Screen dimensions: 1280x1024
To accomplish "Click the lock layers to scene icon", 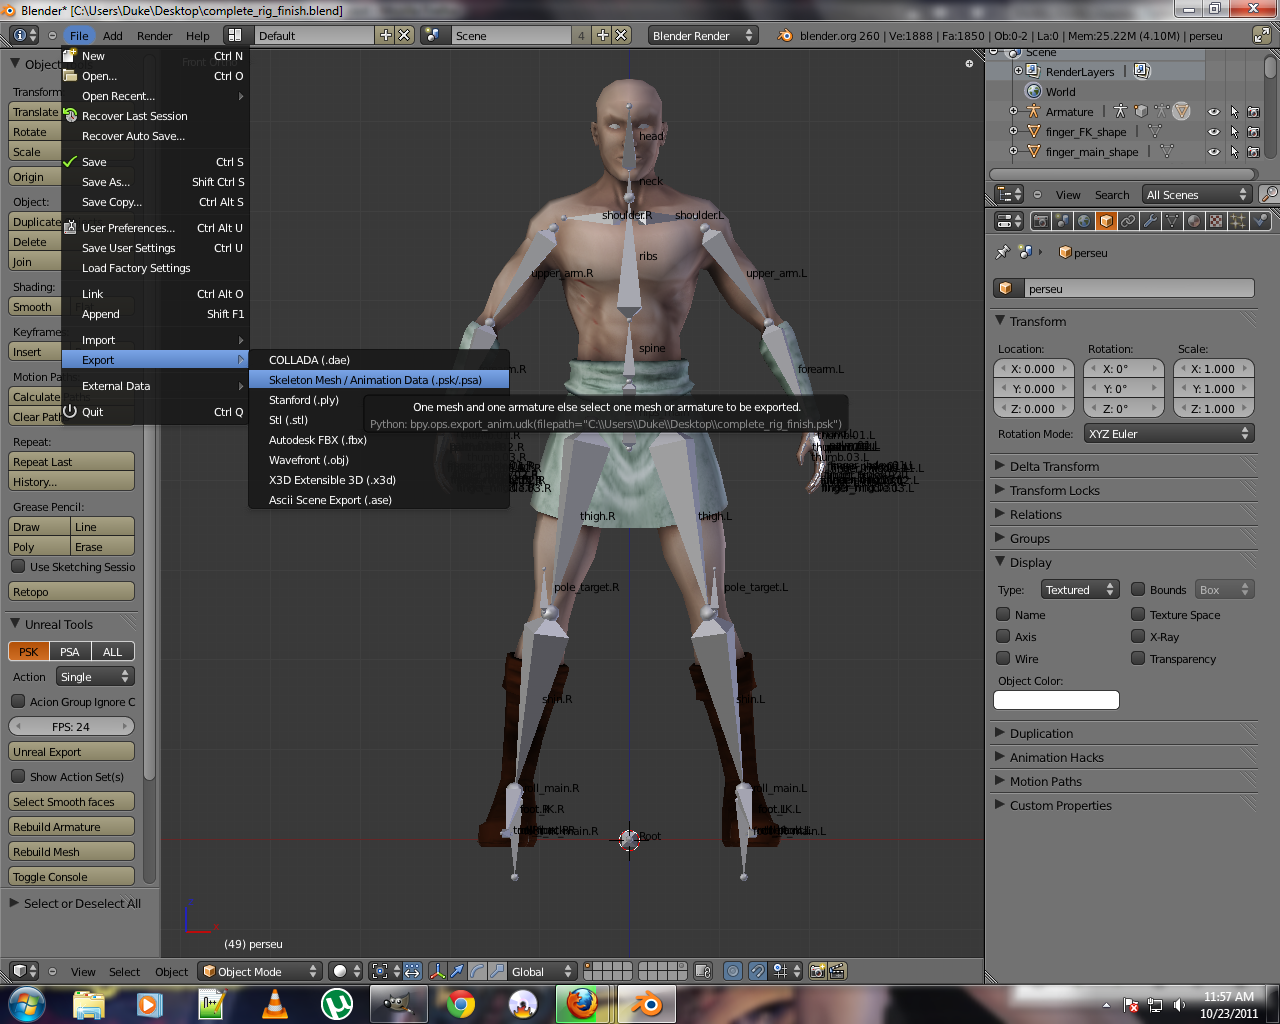I will pos(703,971).
